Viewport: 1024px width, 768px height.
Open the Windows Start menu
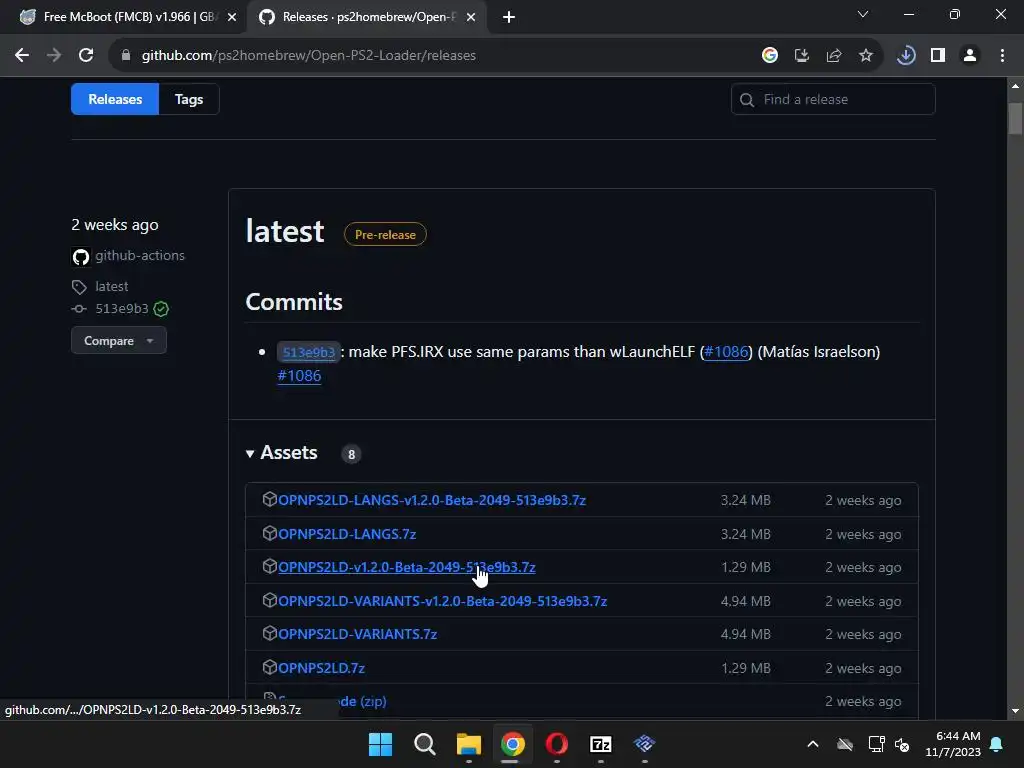[x=380, y=744]
